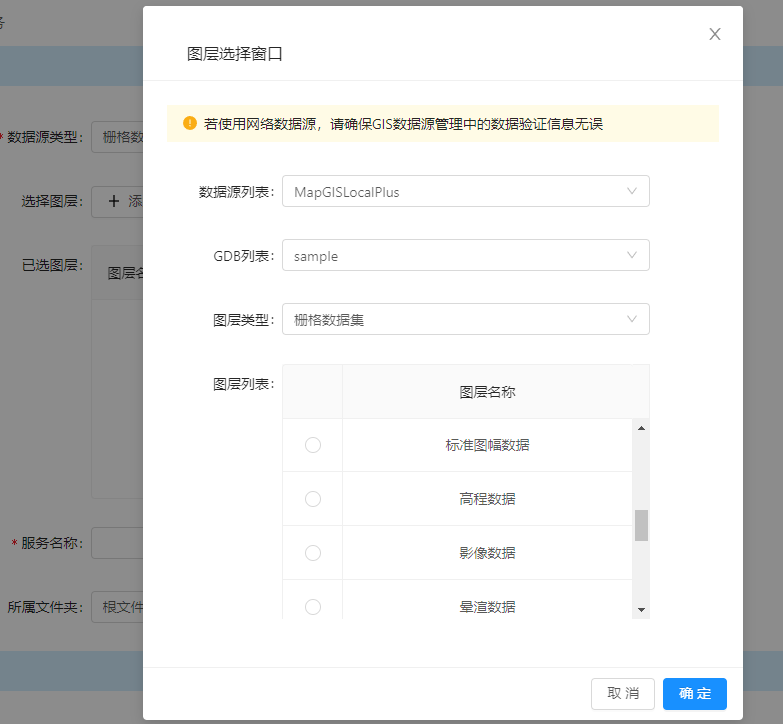Click the 影像数据 layer name row

click(x=487, y=553)
